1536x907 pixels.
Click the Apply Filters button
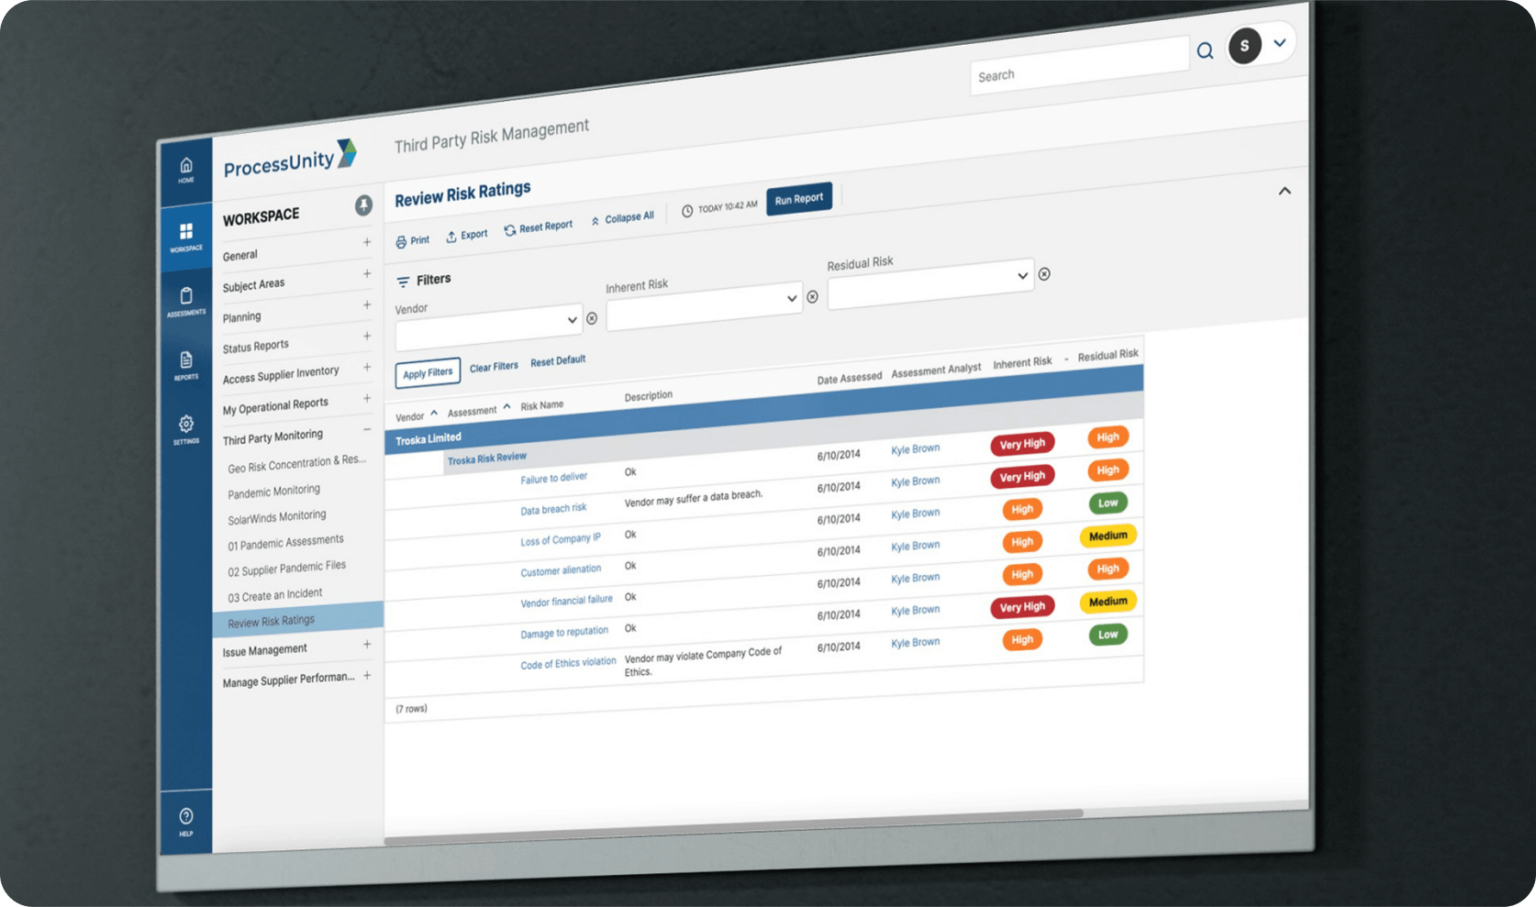(x=428, y=373)
